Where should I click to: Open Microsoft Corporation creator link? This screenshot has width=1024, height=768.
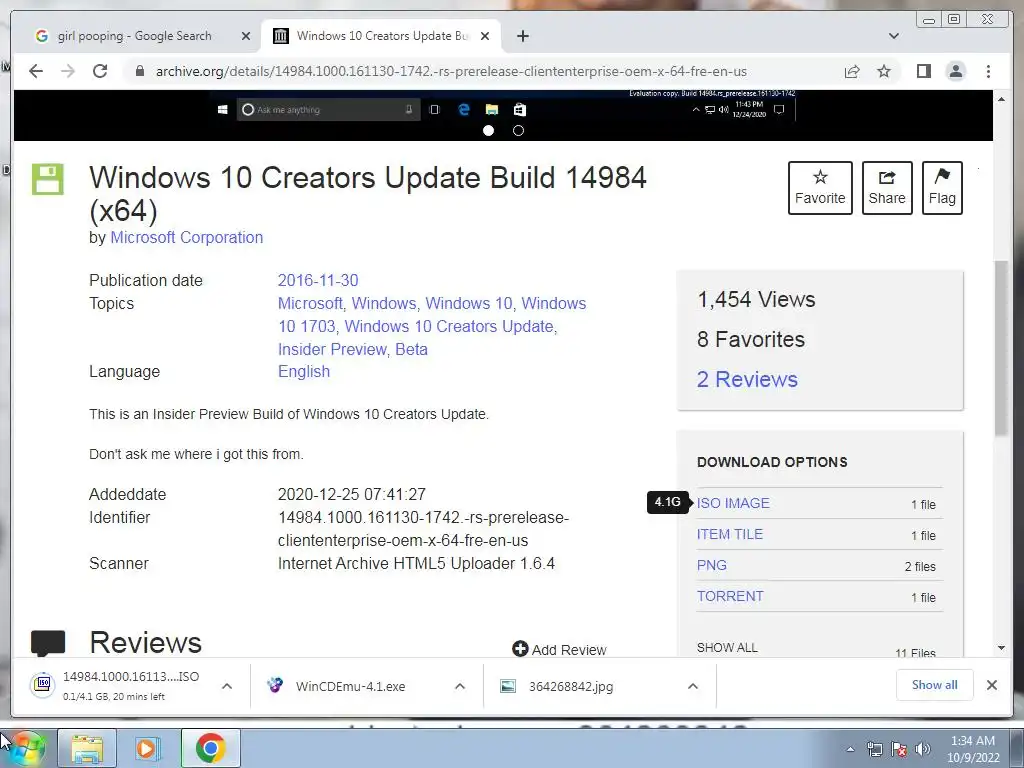point(187,237)
